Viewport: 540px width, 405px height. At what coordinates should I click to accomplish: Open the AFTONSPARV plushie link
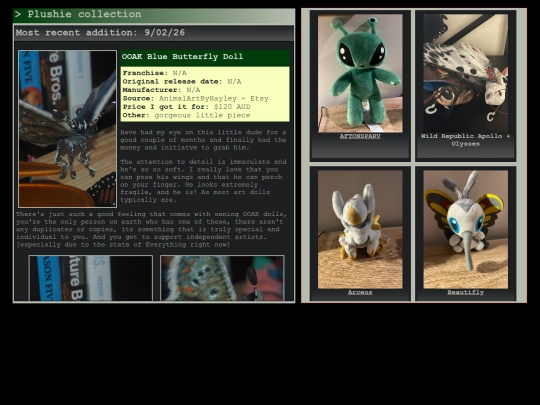[360, 136]
